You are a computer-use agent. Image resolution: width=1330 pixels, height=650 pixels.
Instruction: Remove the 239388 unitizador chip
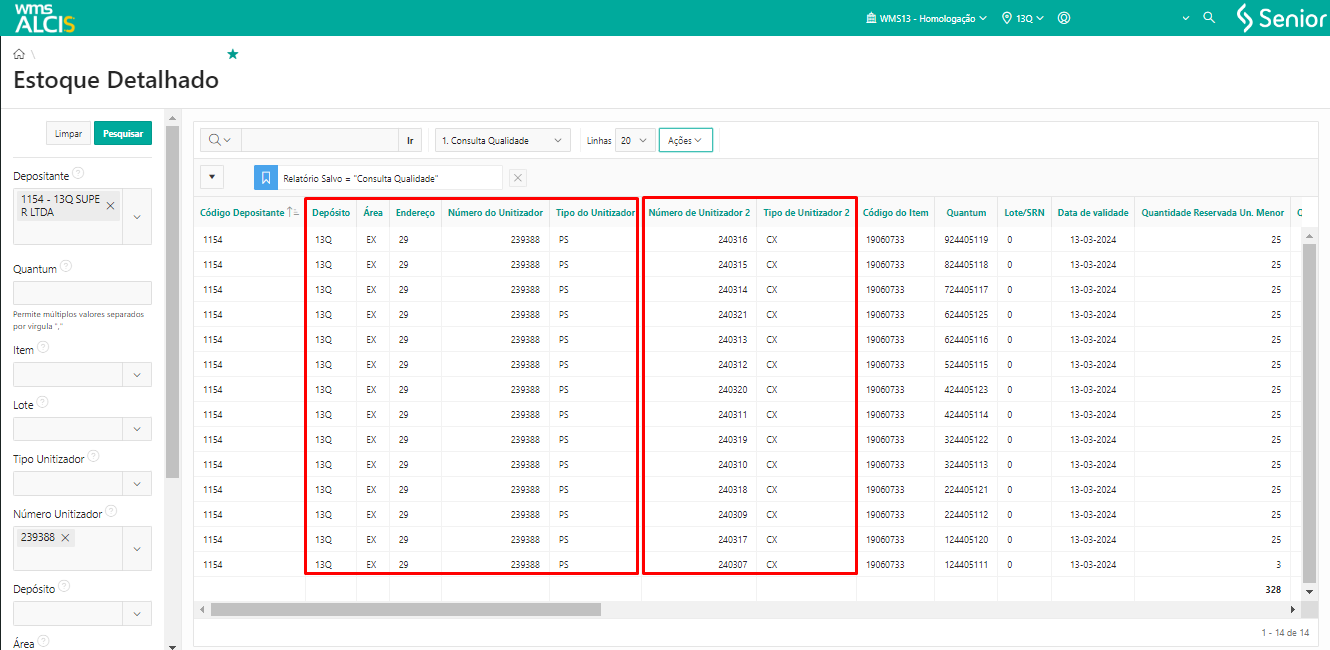tap(66, 538)
